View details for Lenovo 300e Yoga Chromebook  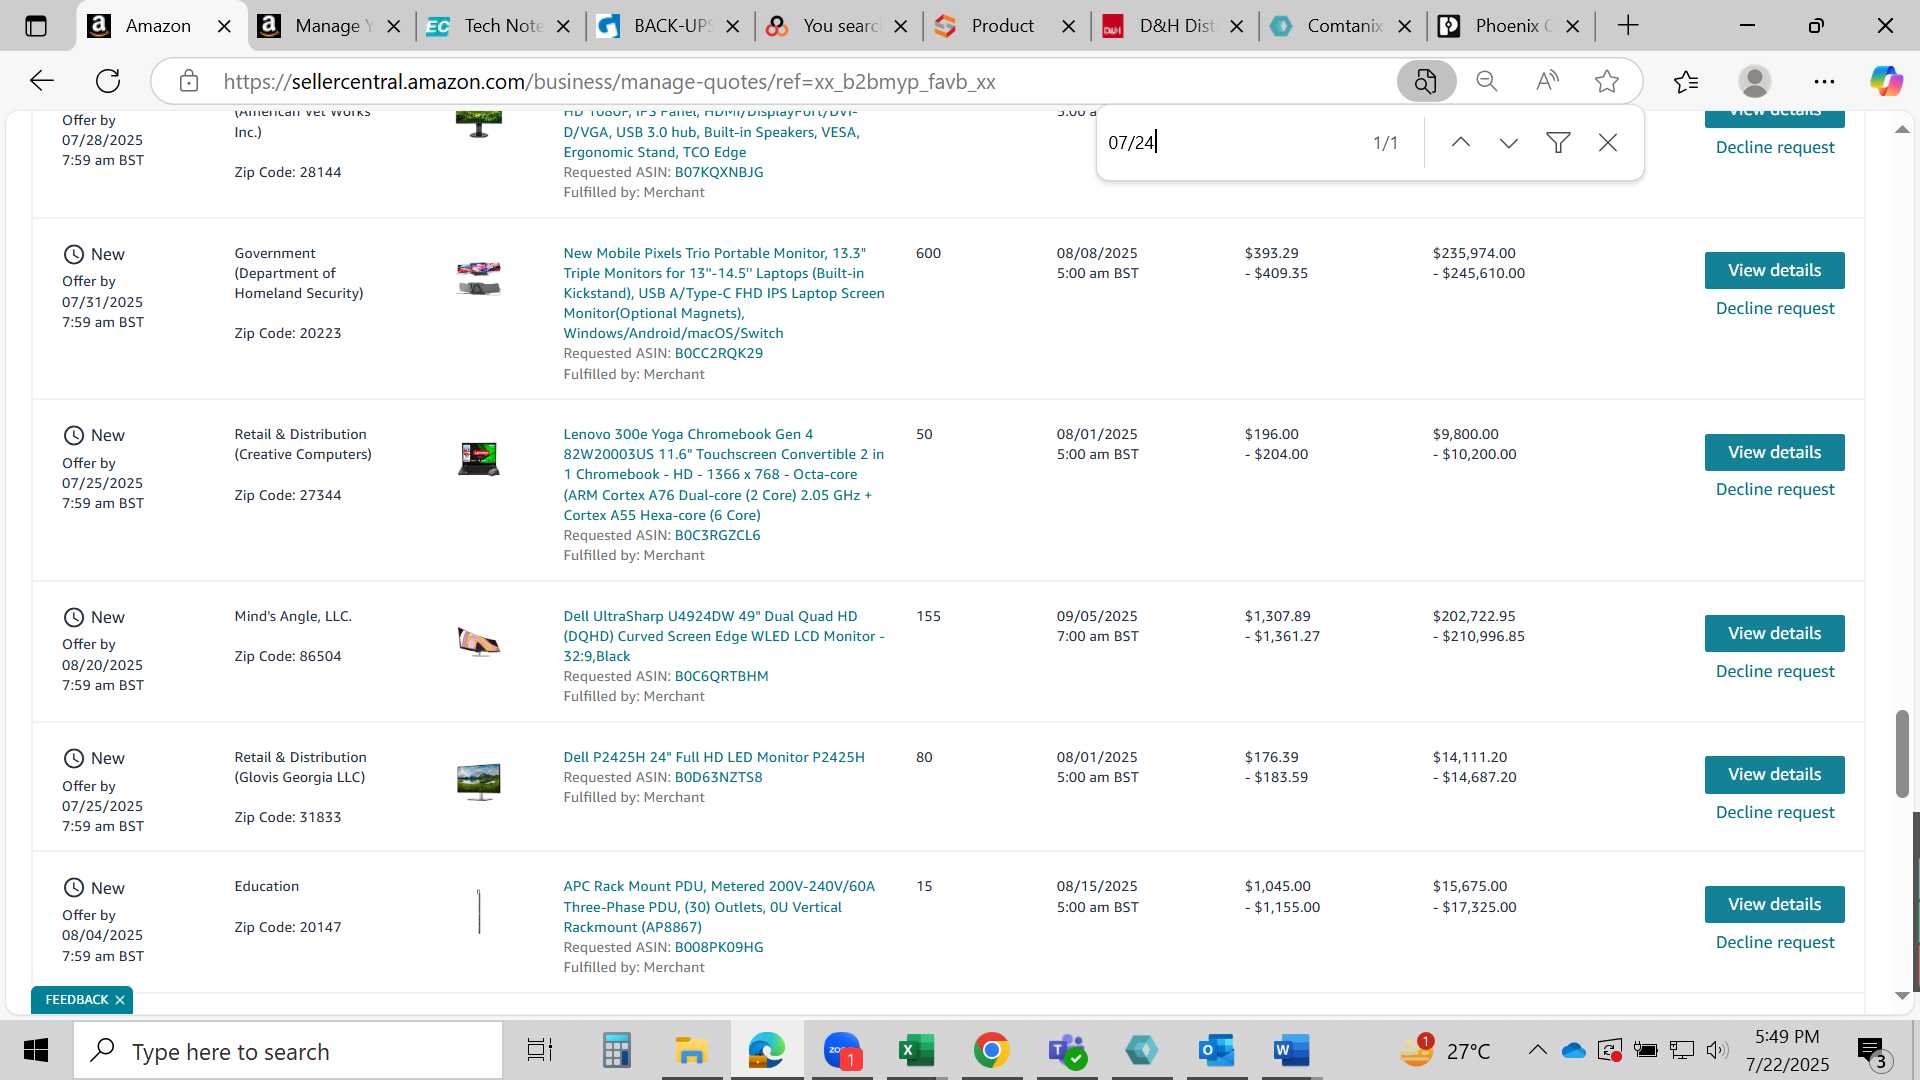click(1774, 452)
